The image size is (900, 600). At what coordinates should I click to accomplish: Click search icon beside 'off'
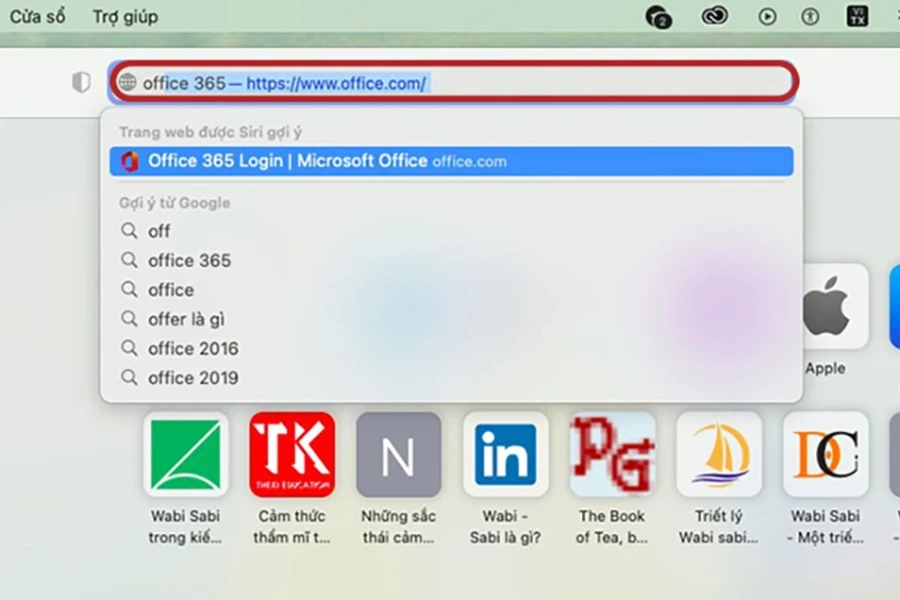click(129, 231)
